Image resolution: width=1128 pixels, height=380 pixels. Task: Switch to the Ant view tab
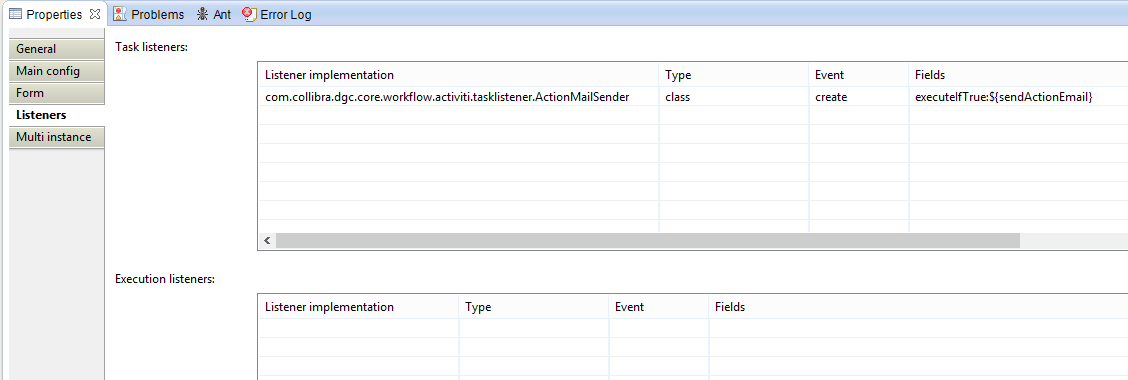coord(214,14)
